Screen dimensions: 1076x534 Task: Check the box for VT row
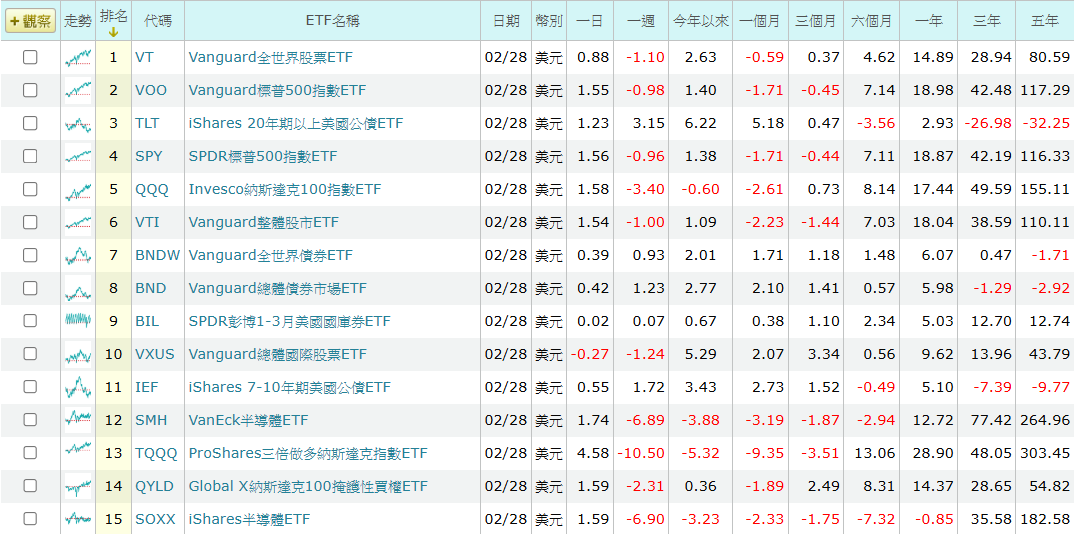coord(30,57)
